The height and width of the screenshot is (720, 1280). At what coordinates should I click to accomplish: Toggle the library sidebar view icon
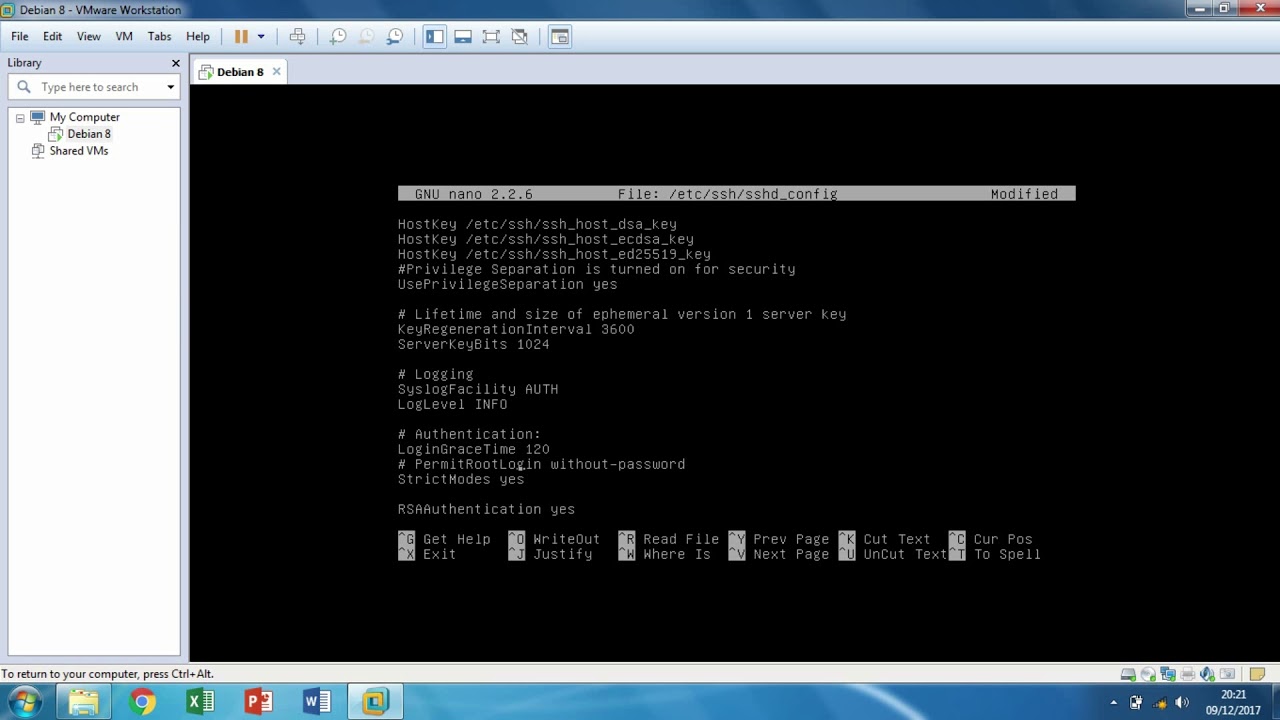click(434, 37)
